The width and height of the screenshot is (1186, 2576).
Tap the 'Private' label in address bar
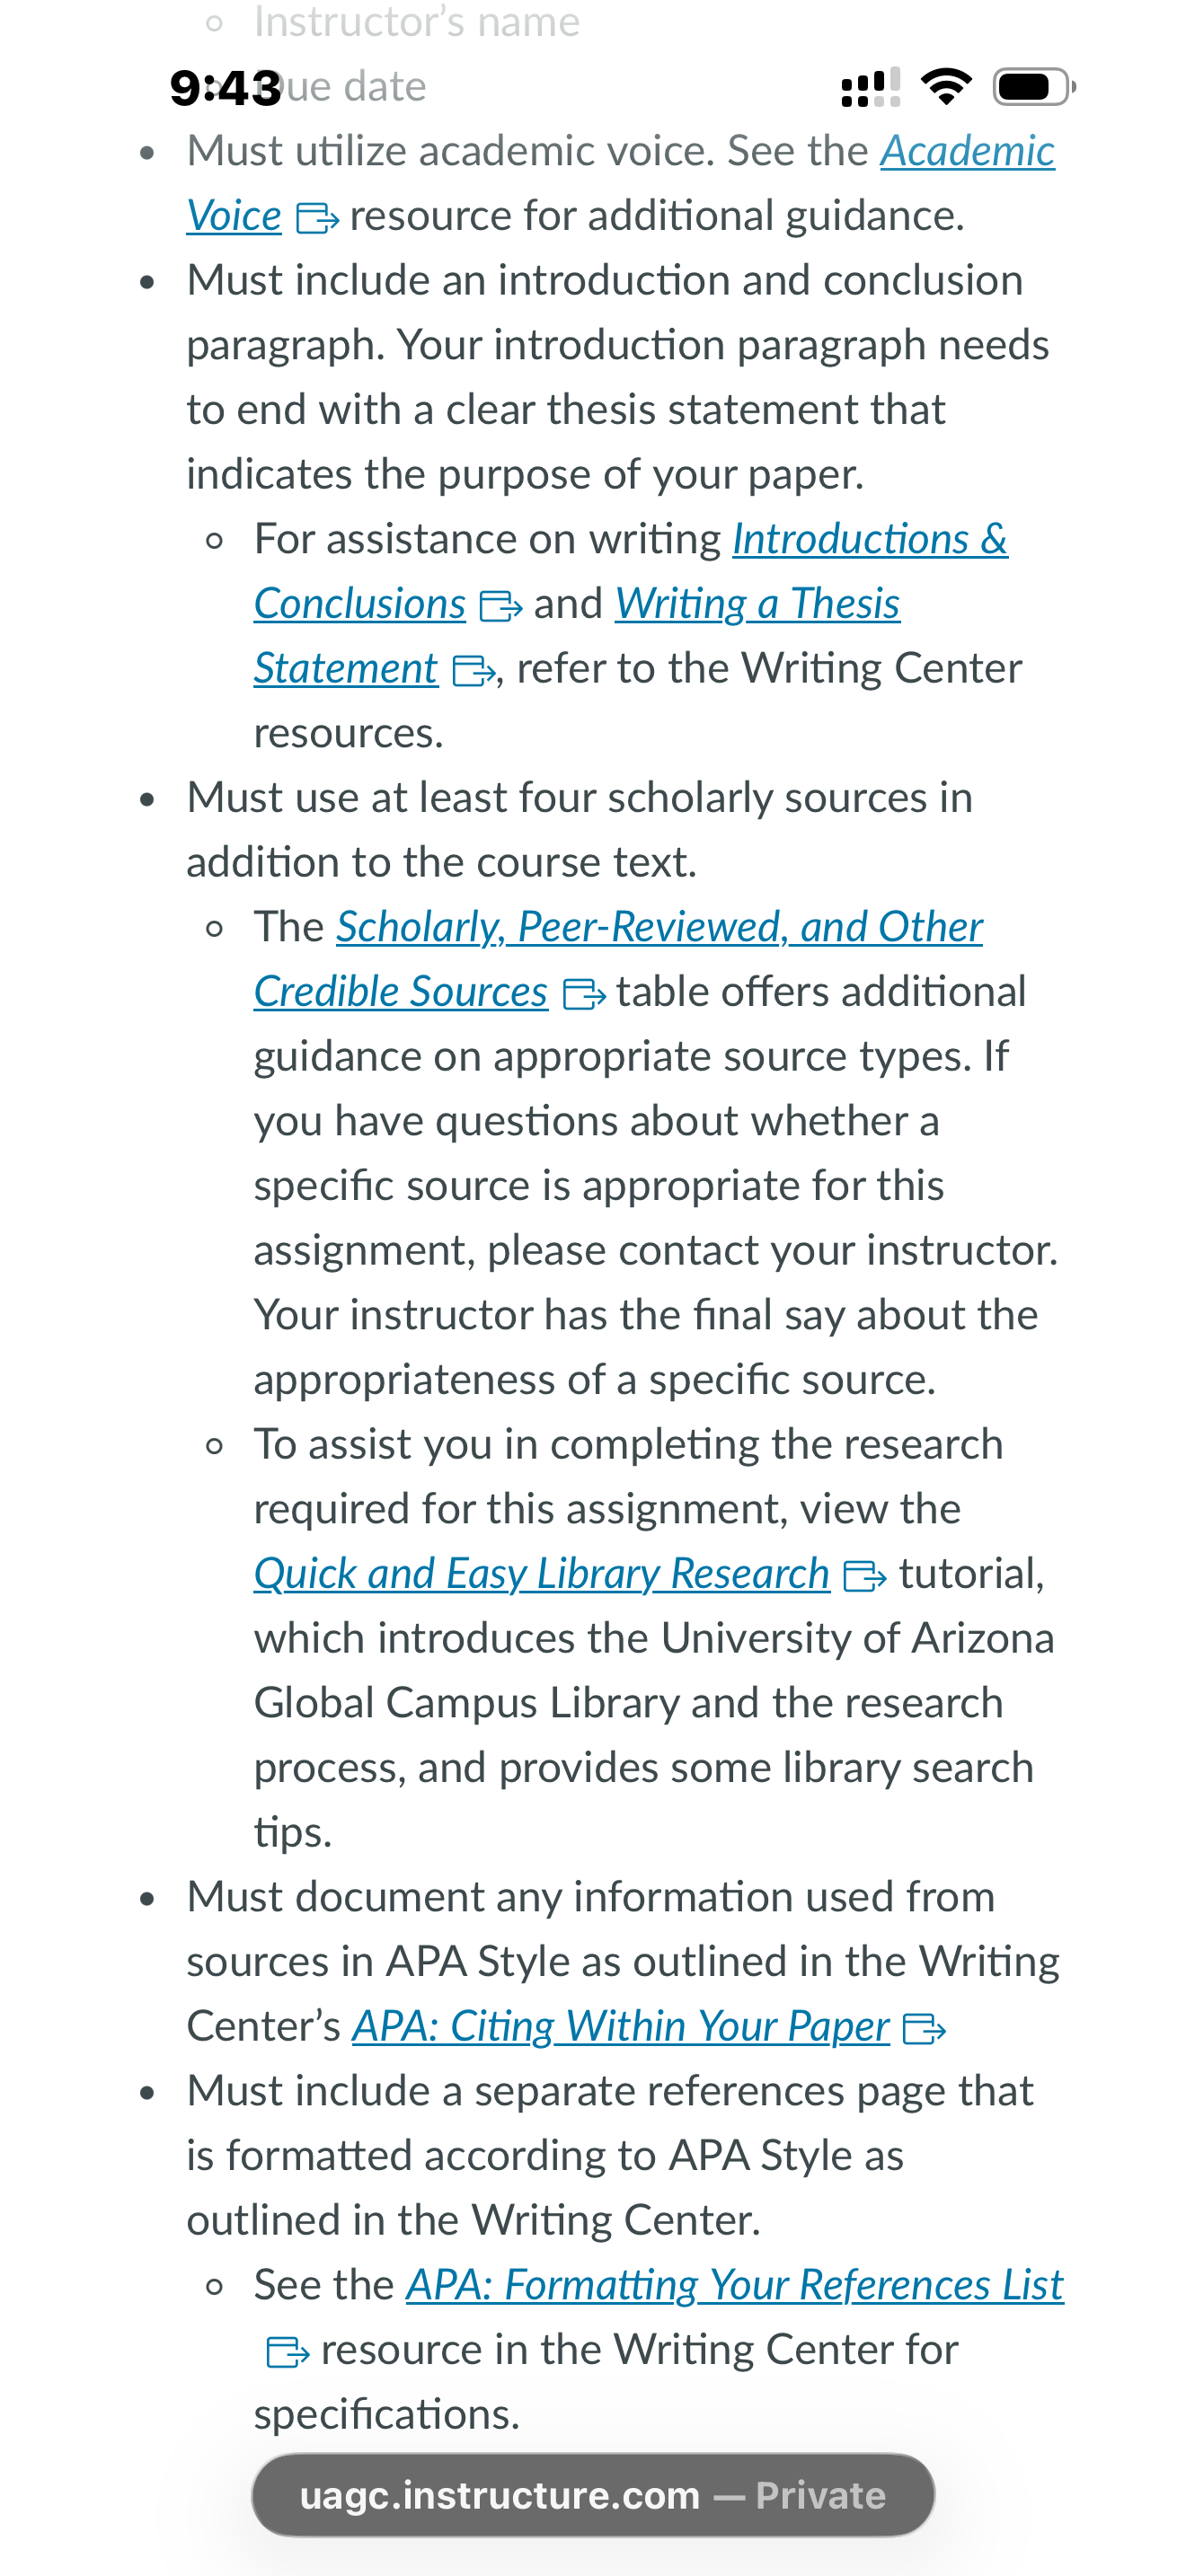(821, 2496)
